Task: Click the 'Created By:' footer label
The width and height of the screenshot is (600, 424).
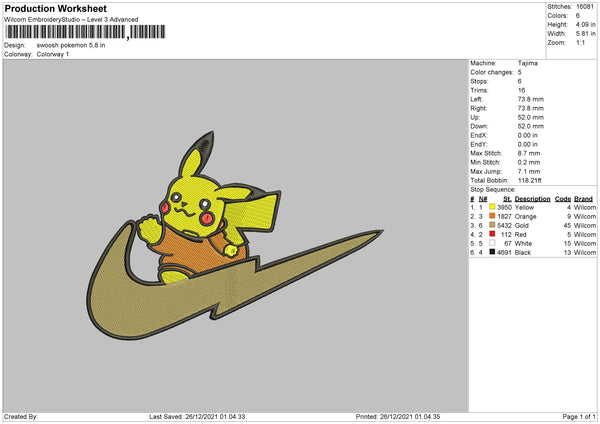Action: [x=21, y=417]
